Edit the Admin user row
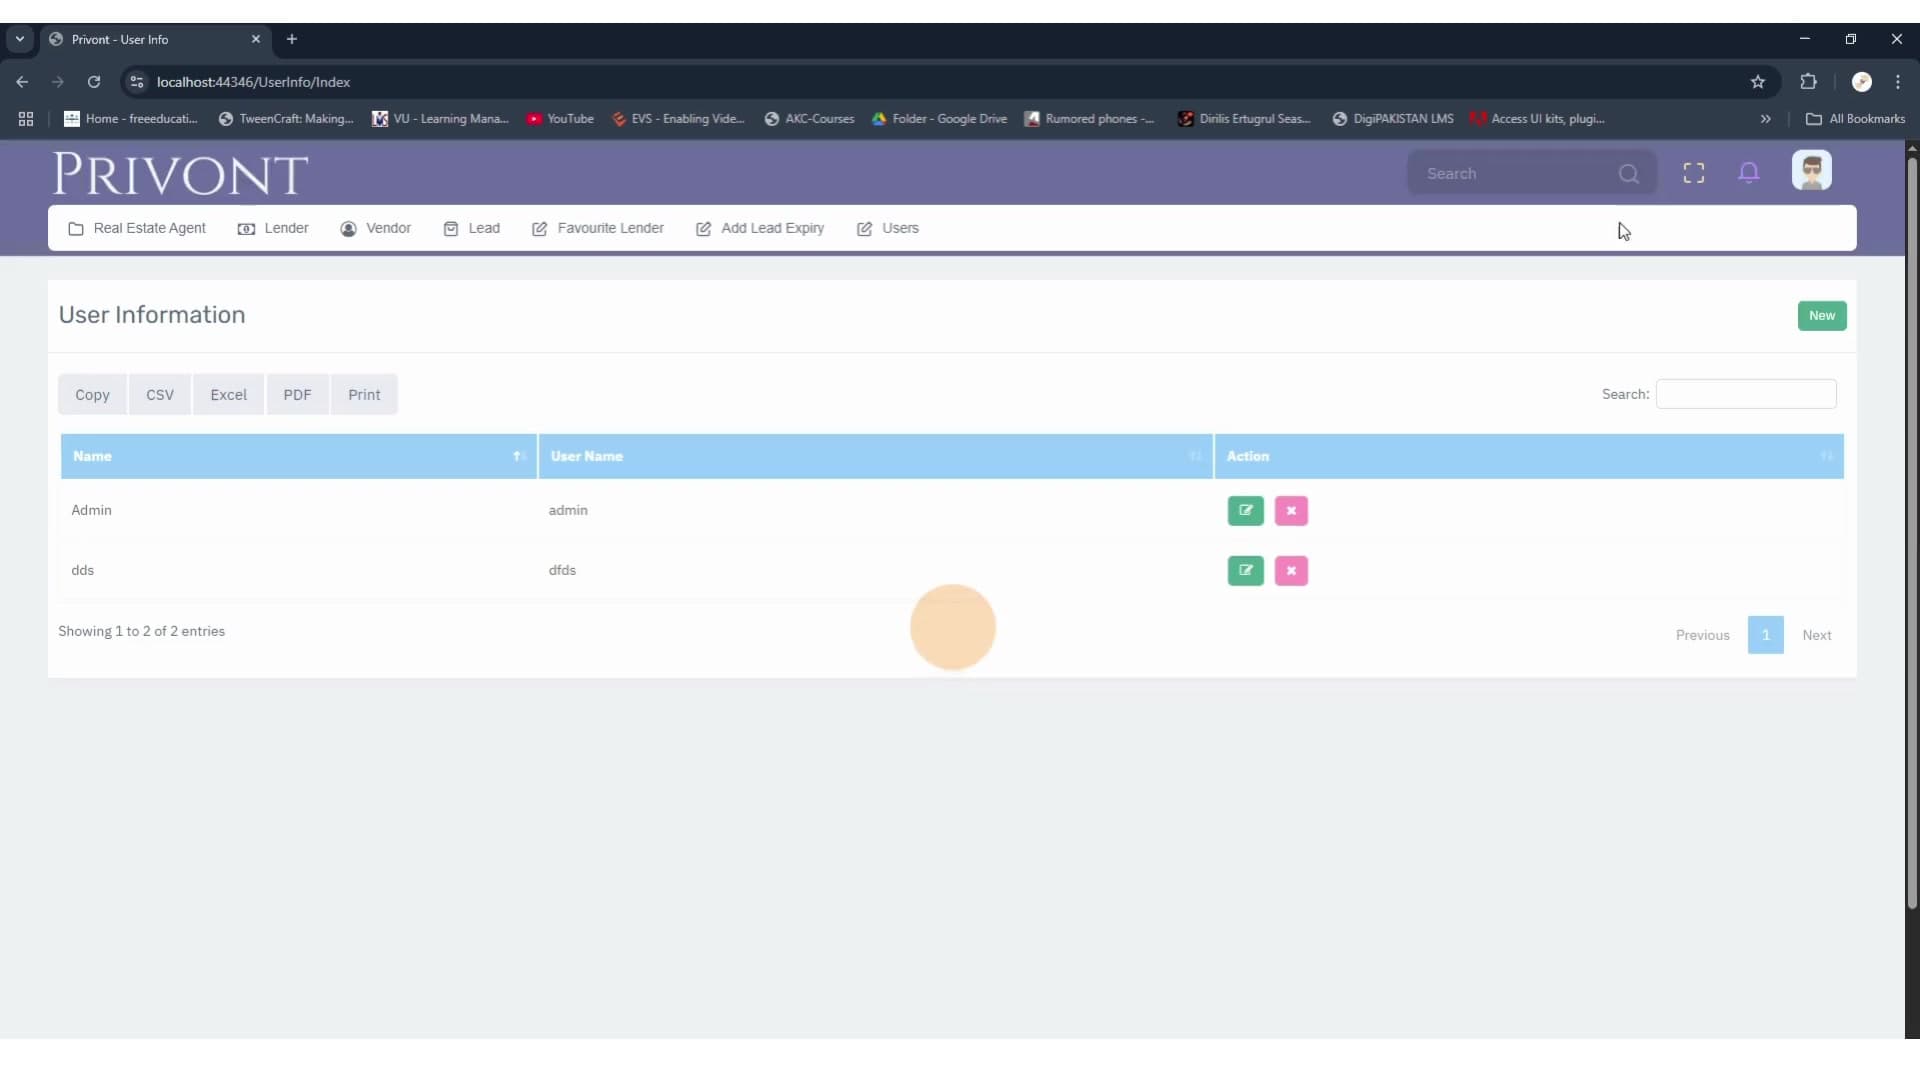 1245,510
